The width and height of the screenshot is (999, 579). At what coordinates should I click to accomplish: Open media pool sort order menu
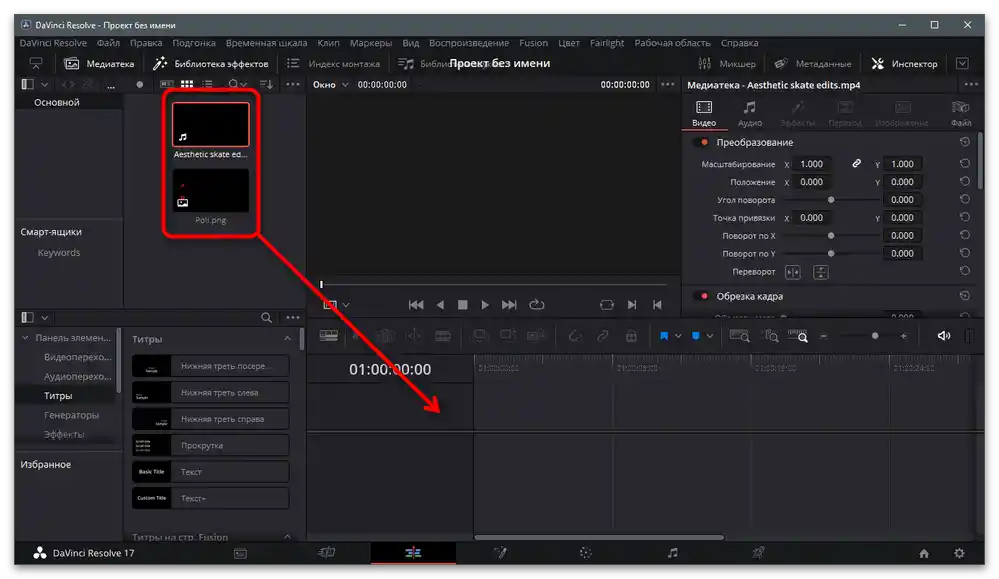click(266, 84)
